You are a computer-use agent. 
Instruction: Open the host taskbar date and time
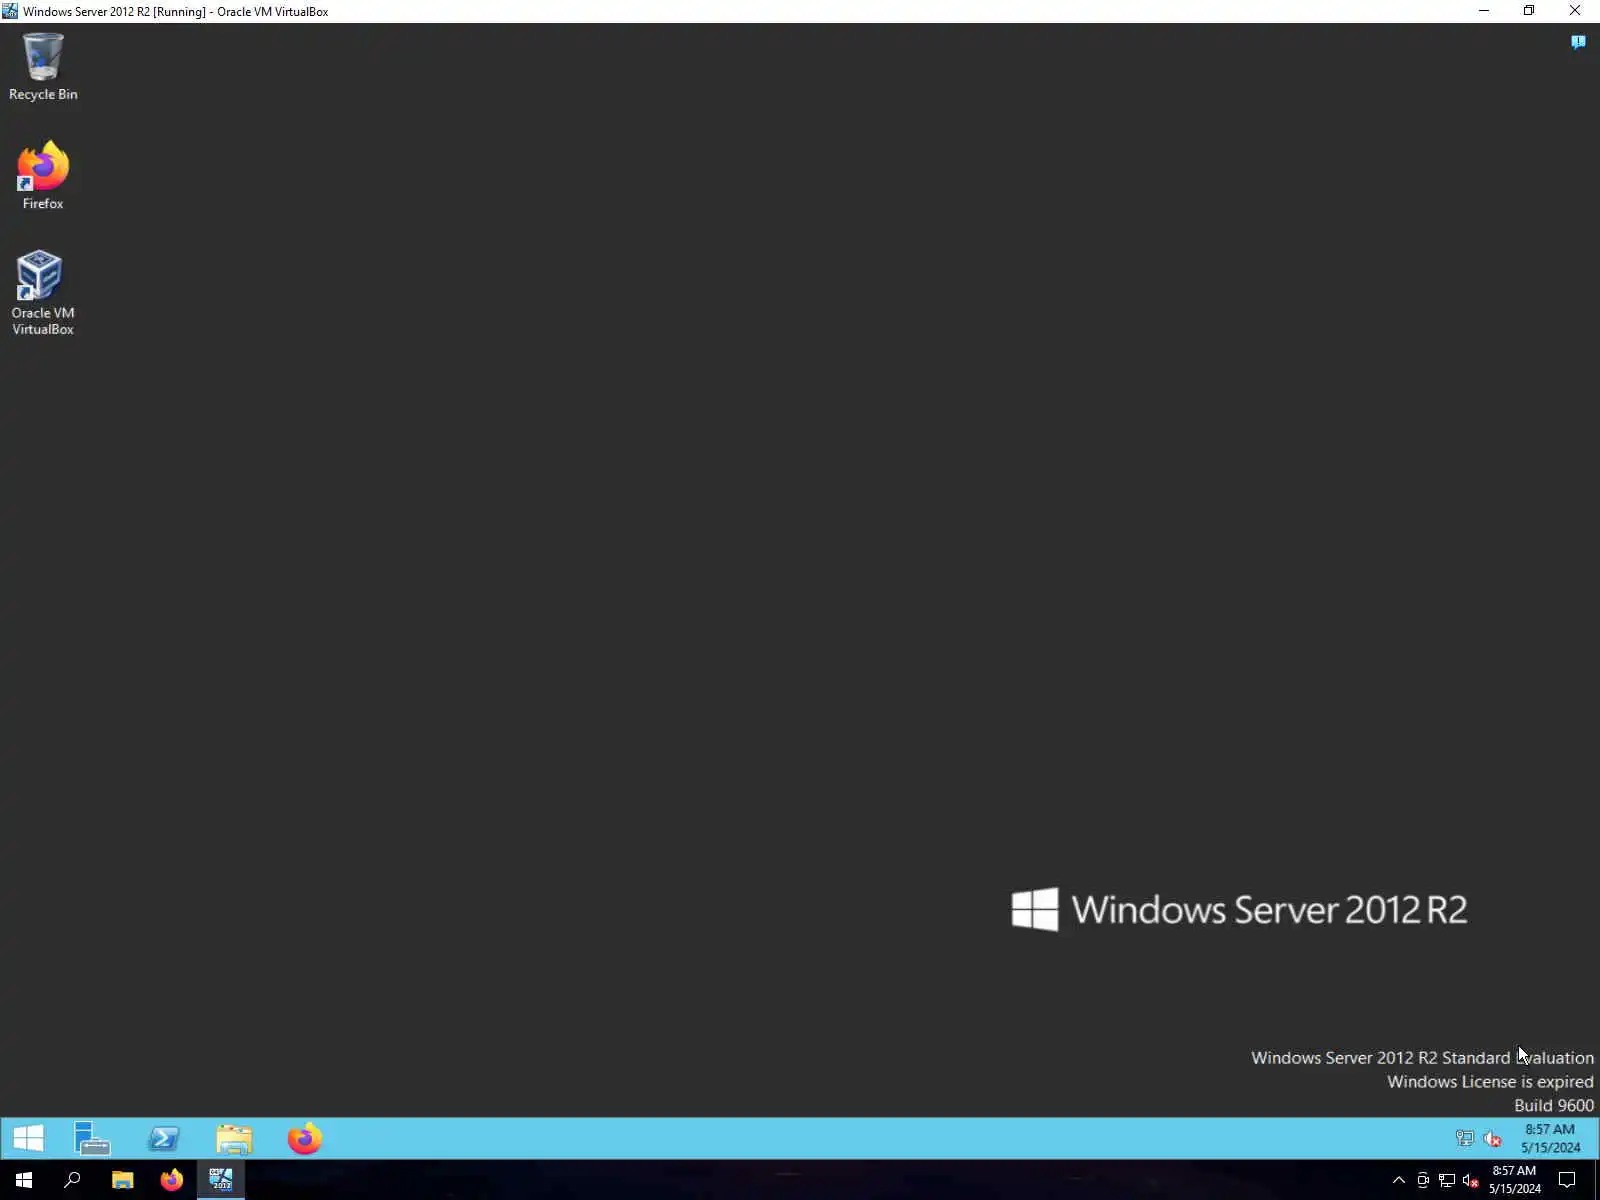click(1514, 1180)
